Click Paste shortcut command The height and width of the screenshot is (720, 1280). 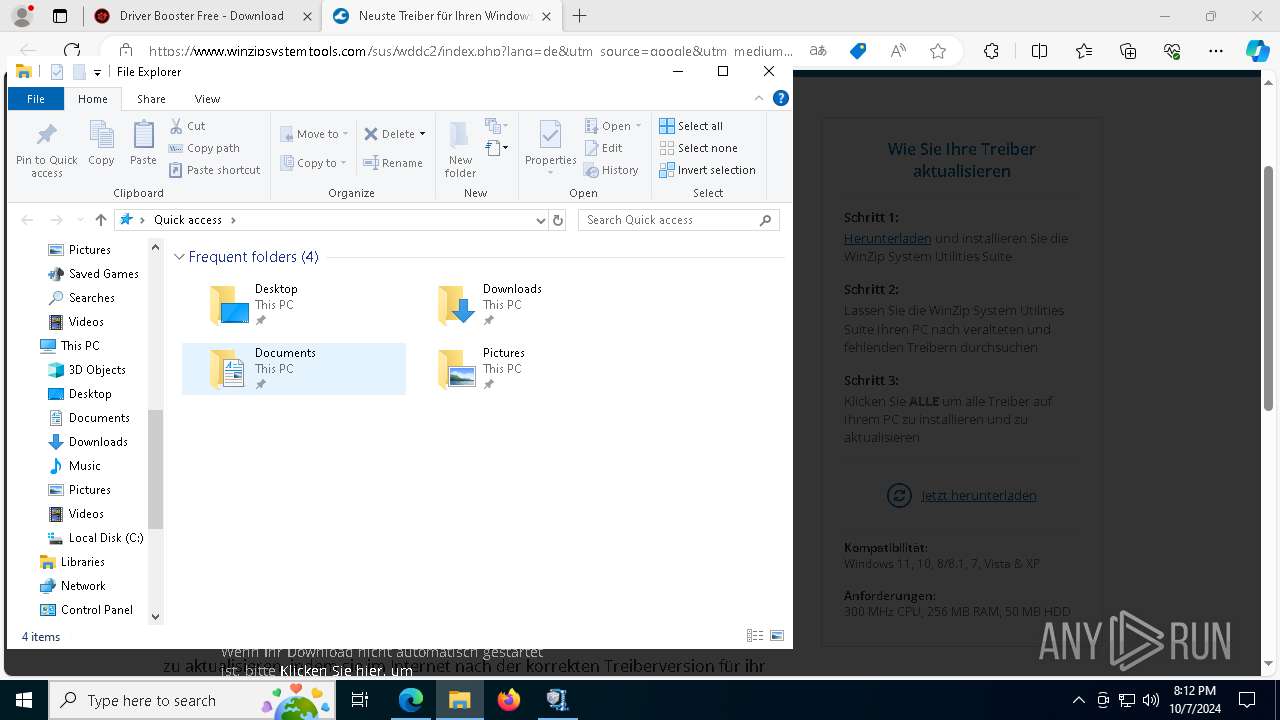(214, 170)
